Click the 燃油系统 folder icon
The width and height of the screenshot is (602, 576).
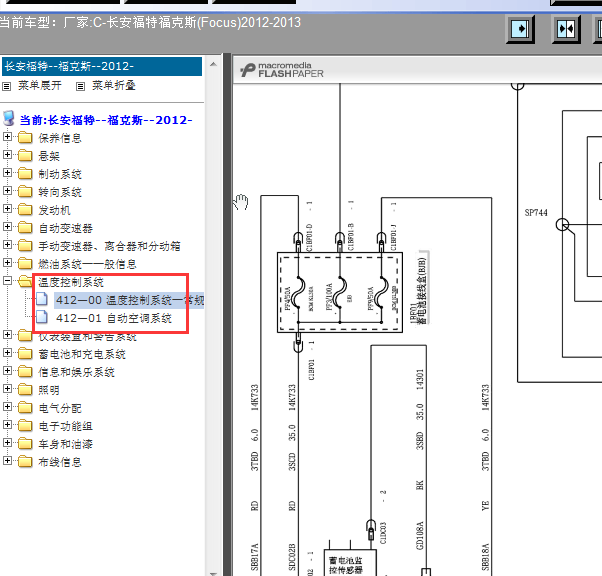click(x=25, y=263)
